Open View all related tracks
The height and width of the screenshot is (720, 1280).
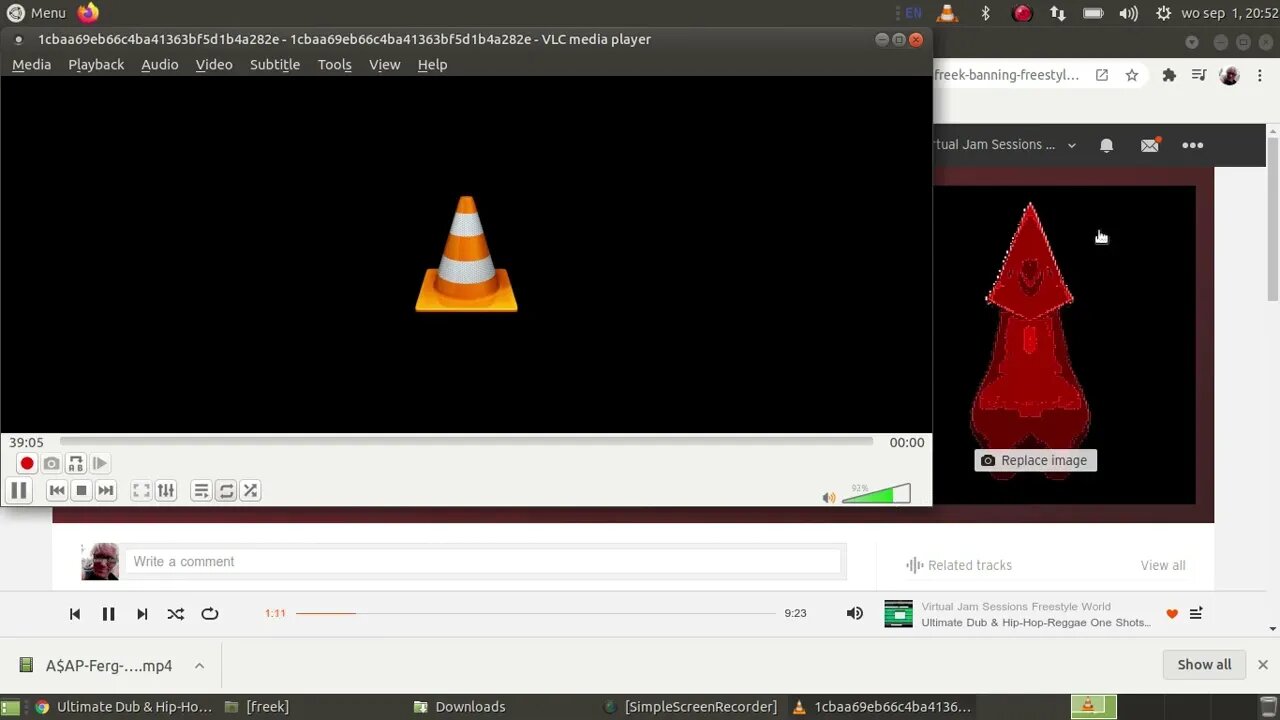(1163, 565)
